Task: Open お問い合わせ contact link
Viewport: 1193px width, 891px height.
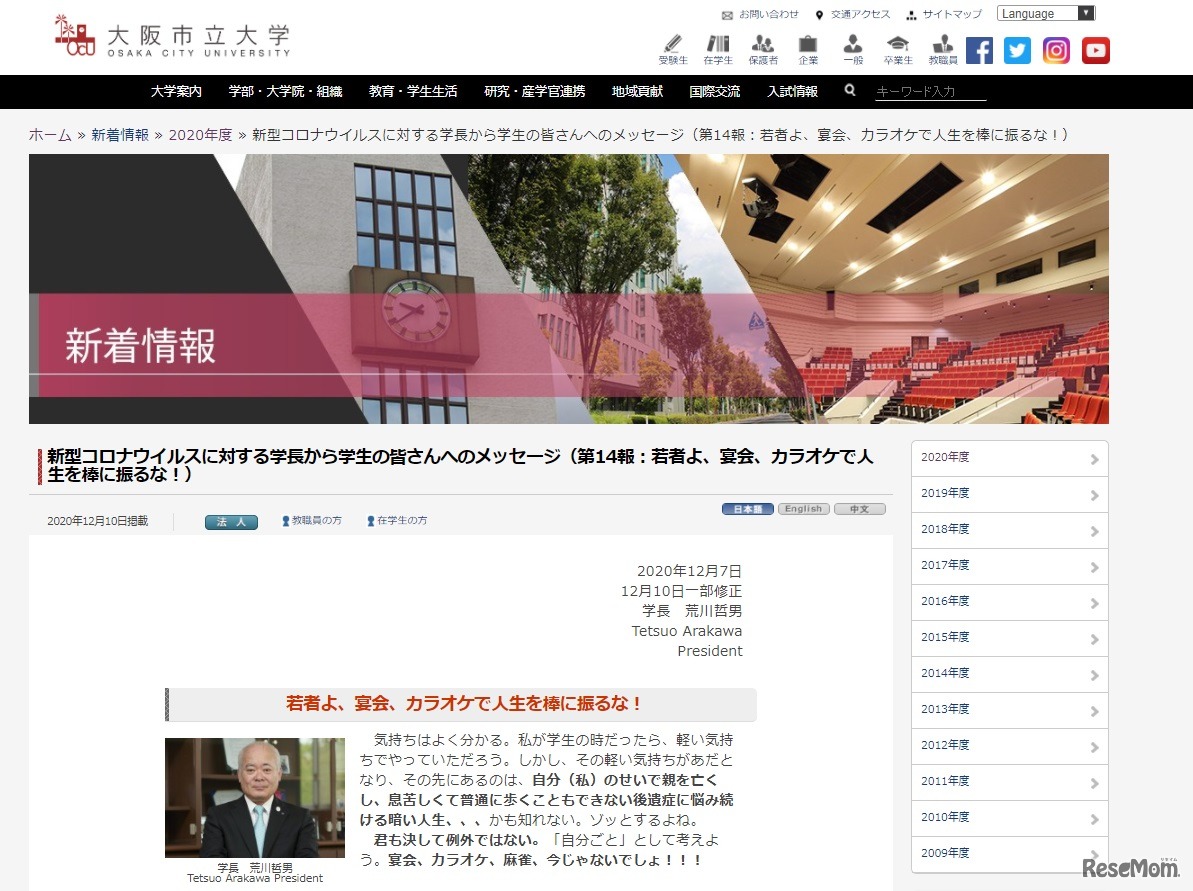Action: pyautogui.click(x=760, y=14)
